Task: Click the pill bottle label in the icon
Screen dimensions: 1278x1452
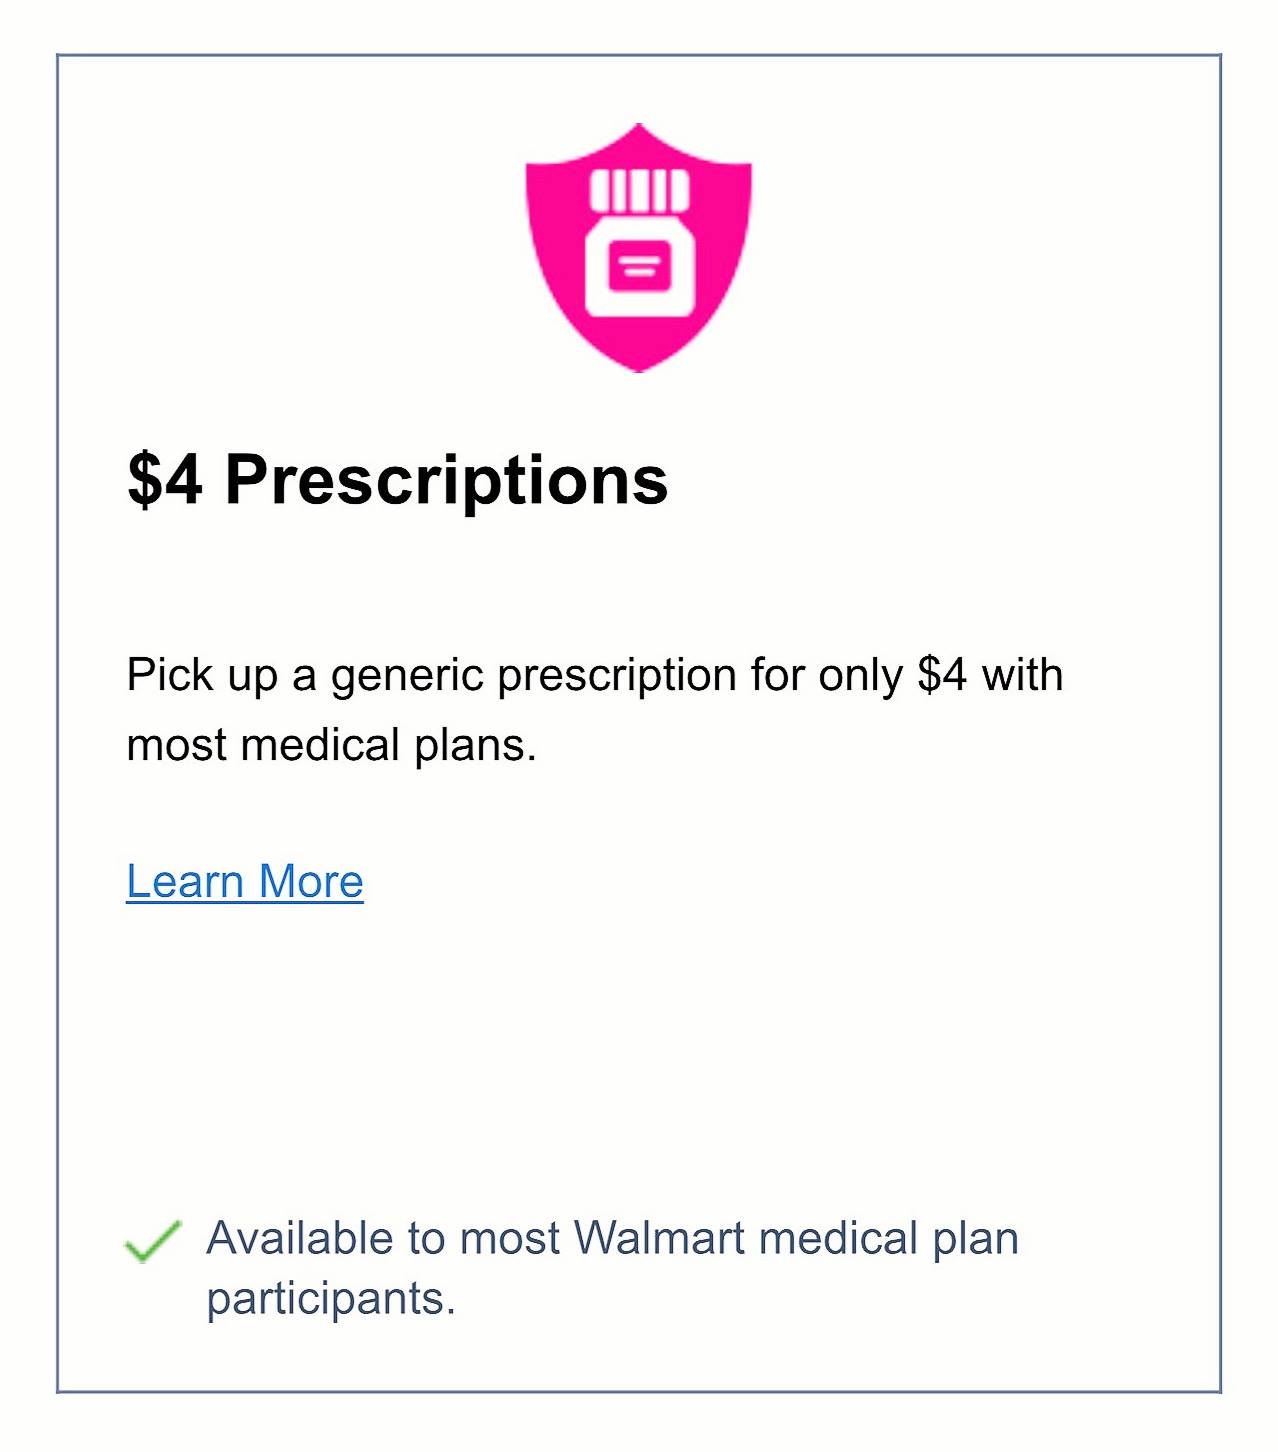Action: 639,265
